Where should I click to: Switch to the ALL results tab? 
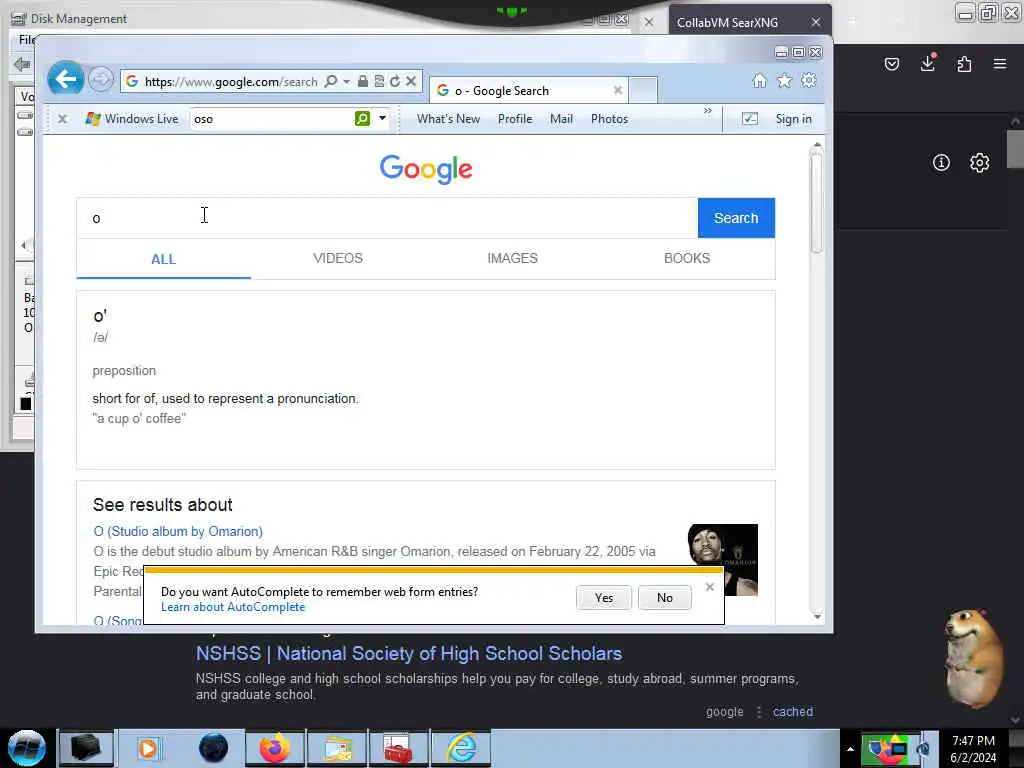click(x=163, y=259)
